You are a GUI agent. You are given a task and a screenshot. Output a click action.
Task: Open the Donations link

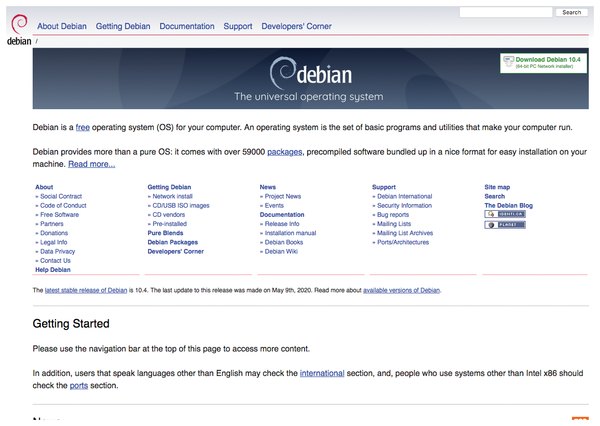click(54, 233)
